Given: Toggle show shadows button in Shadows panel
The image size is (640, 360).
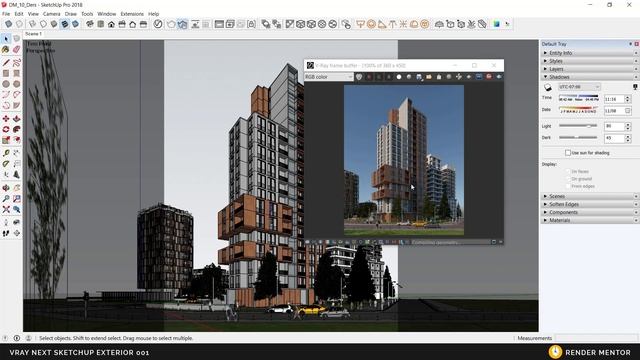Looking at the screenshot, I should (548, 87).
